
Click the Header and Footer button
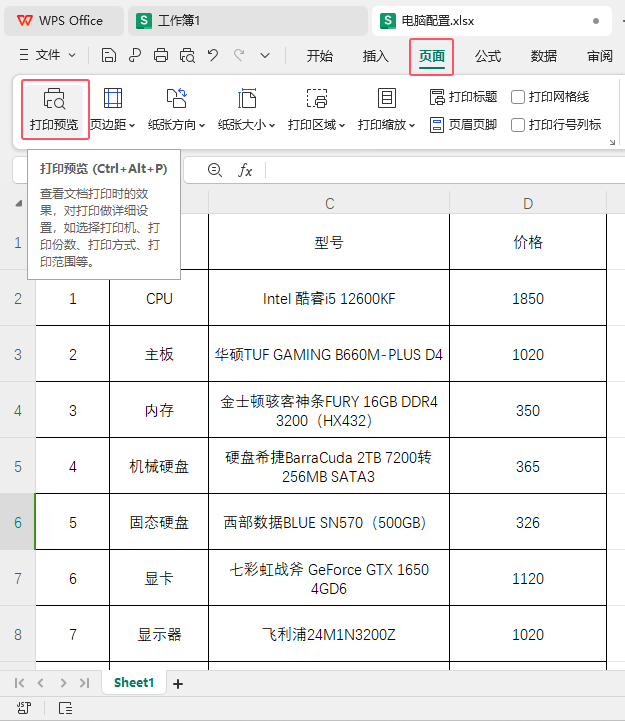(x=464, y=125)
